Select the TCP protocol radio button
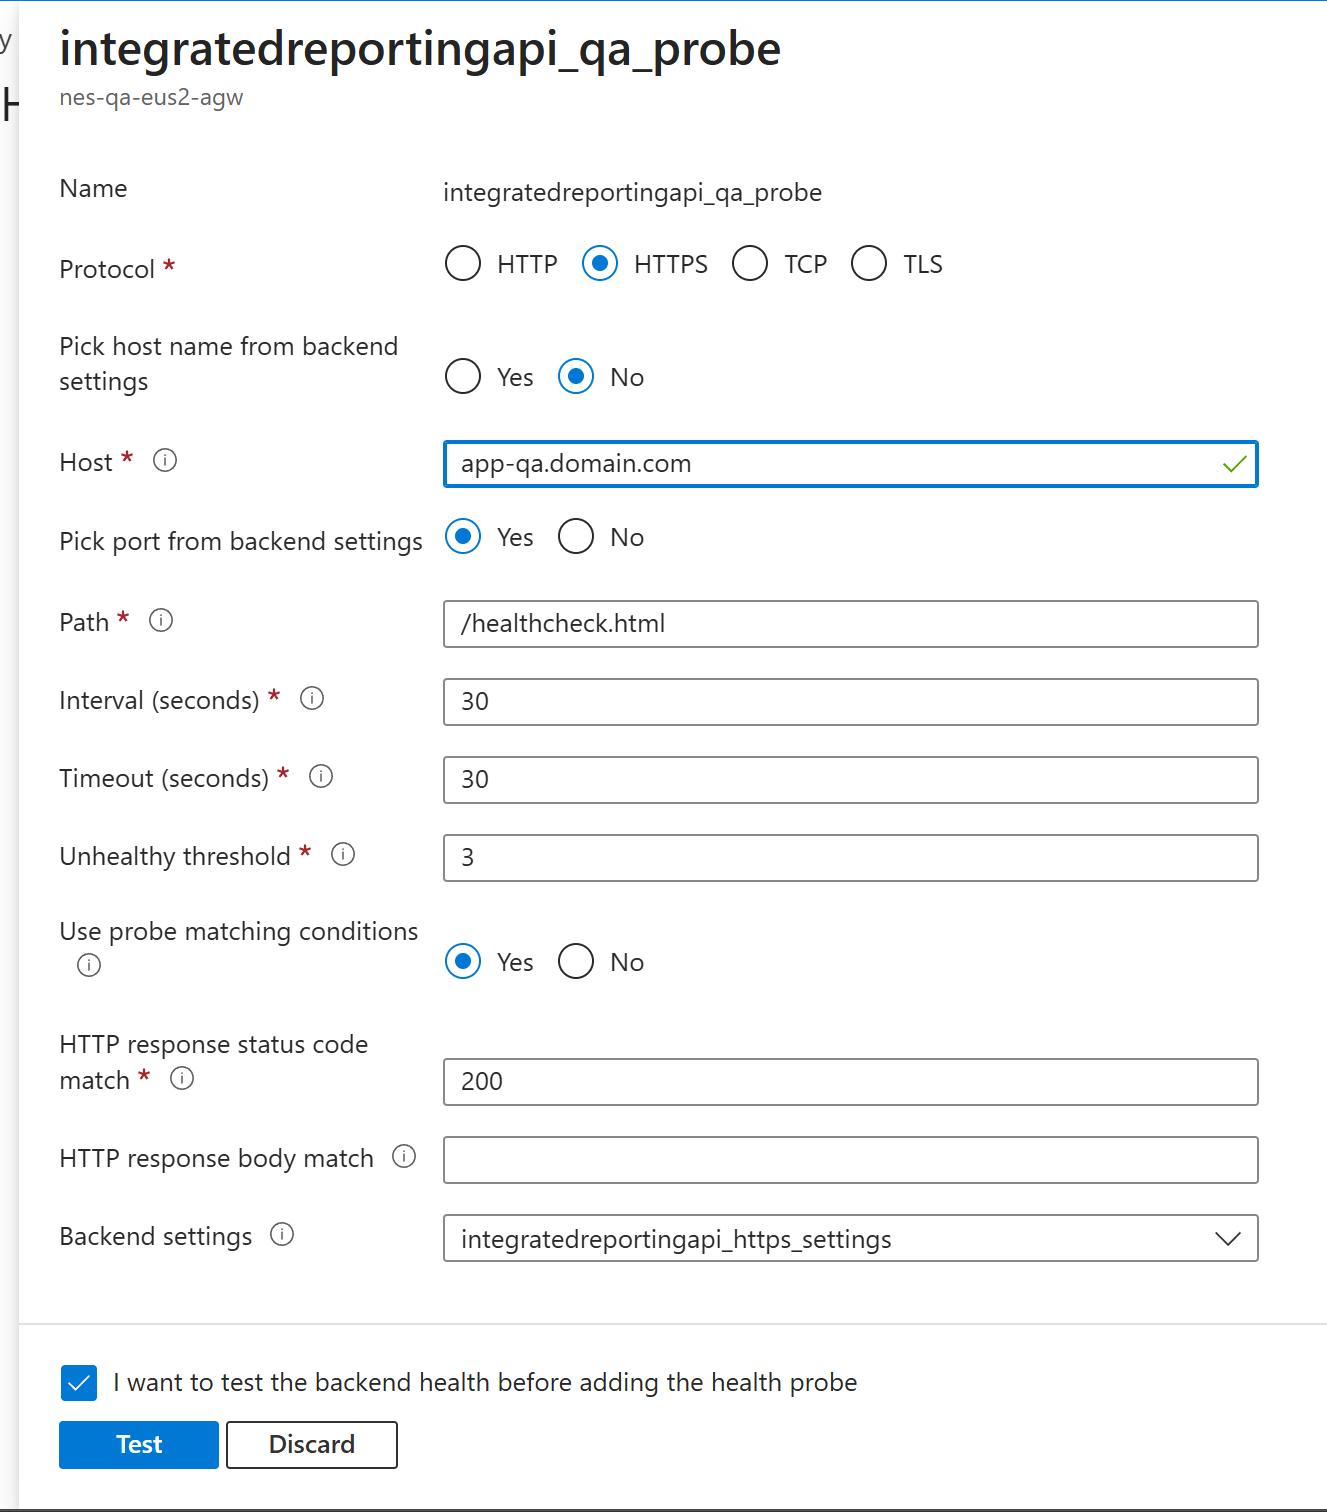The width and height of the screenshot is (1327, 1512). point(750,263)
